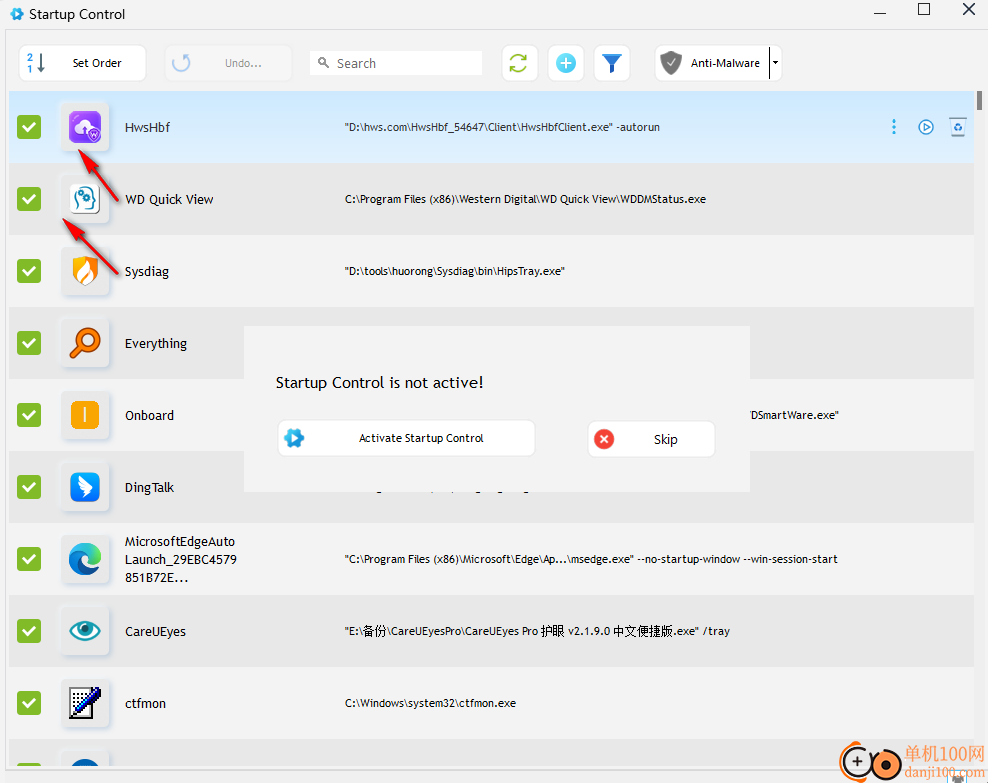
Task: Open the filter funnel icon
Action: (612, 63)
